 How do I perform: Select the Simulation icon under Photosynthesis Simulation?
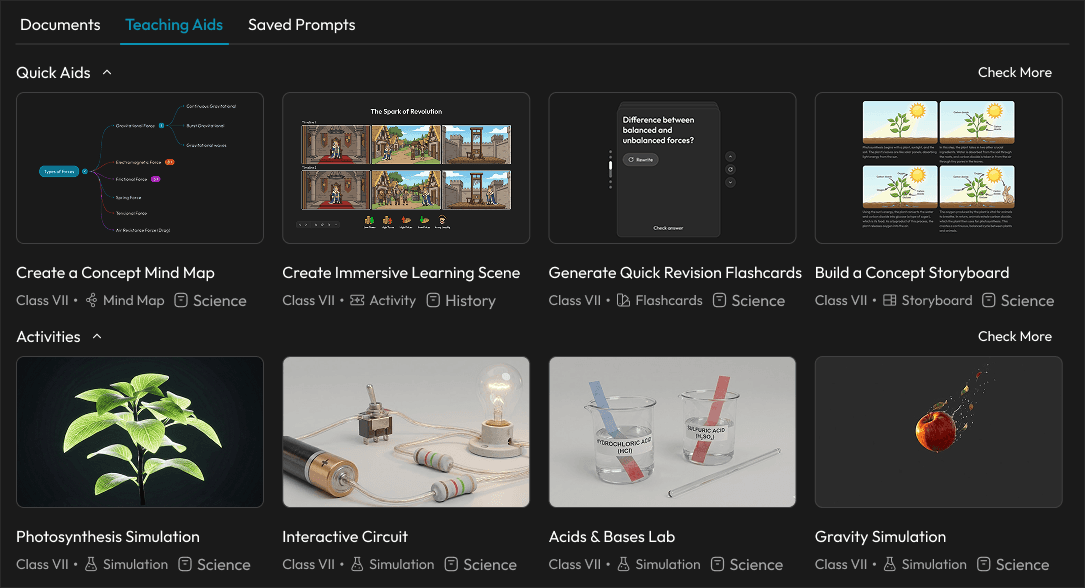[x=90, y=564]
